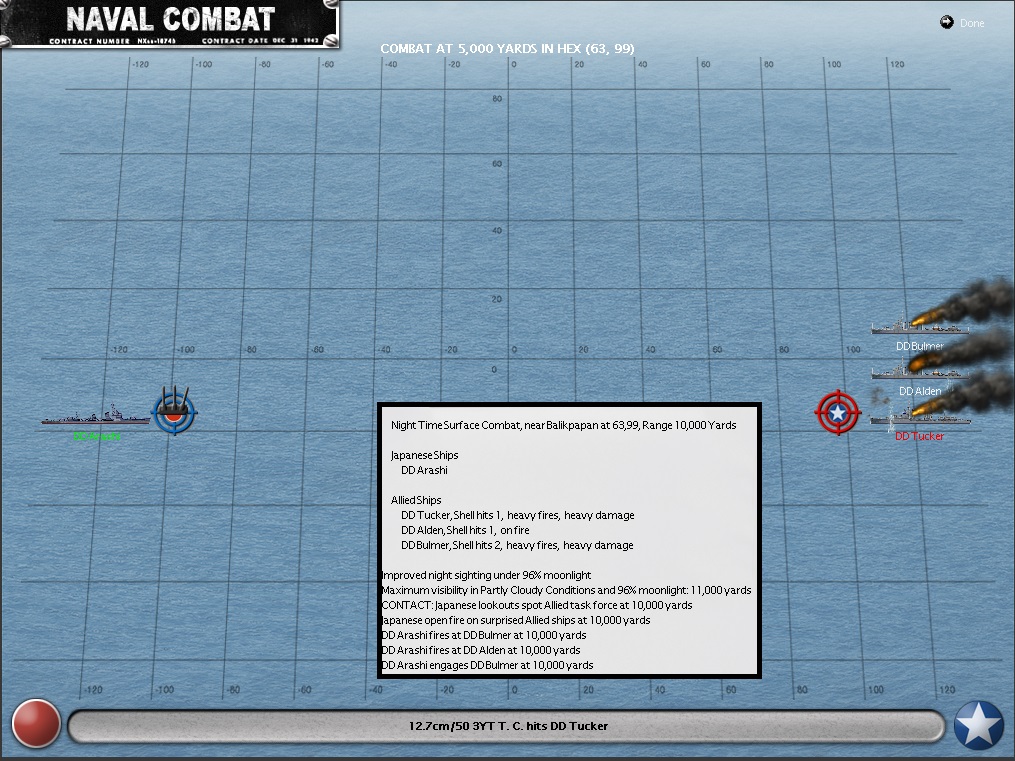Viewport: 1015px width, 761px height.
Task: Click the red DD Tucker label
Action: pos(919,436)
